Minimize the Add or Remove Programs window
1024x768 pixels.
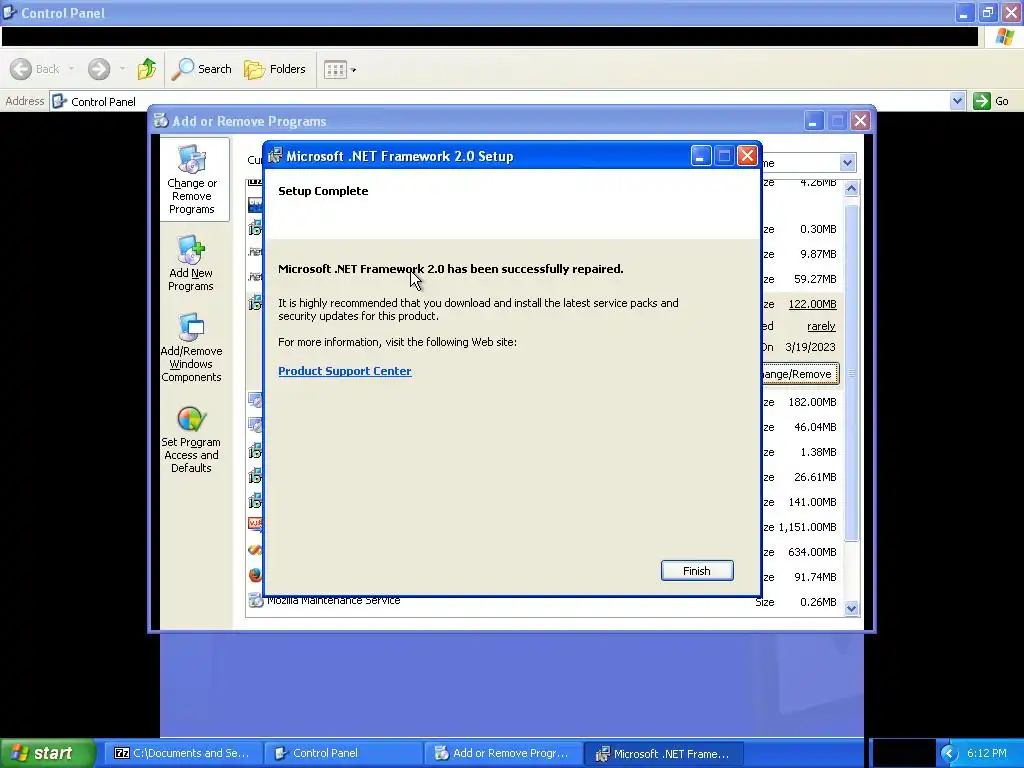click(x=814, y=121)
